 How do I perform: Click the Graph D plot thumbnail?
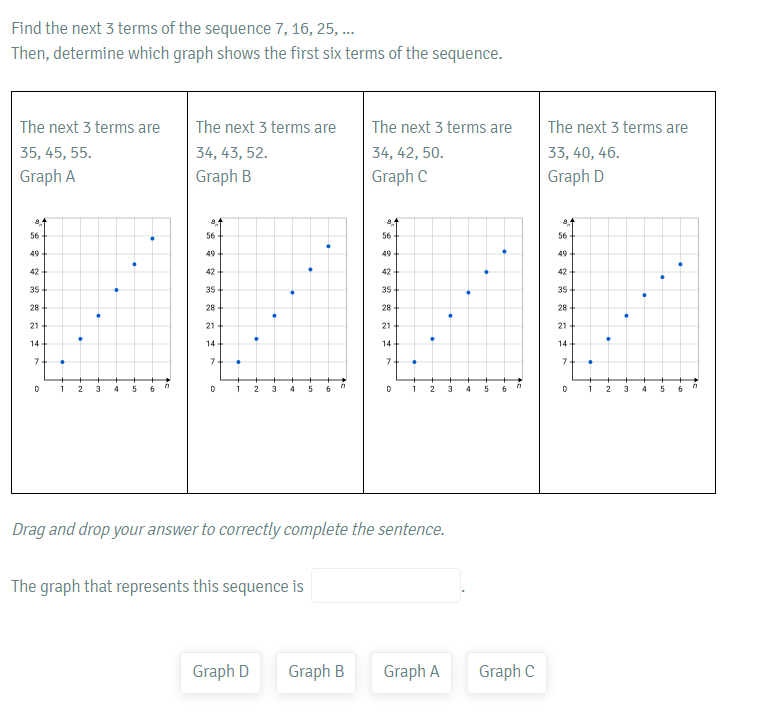[x=628, y=305]
